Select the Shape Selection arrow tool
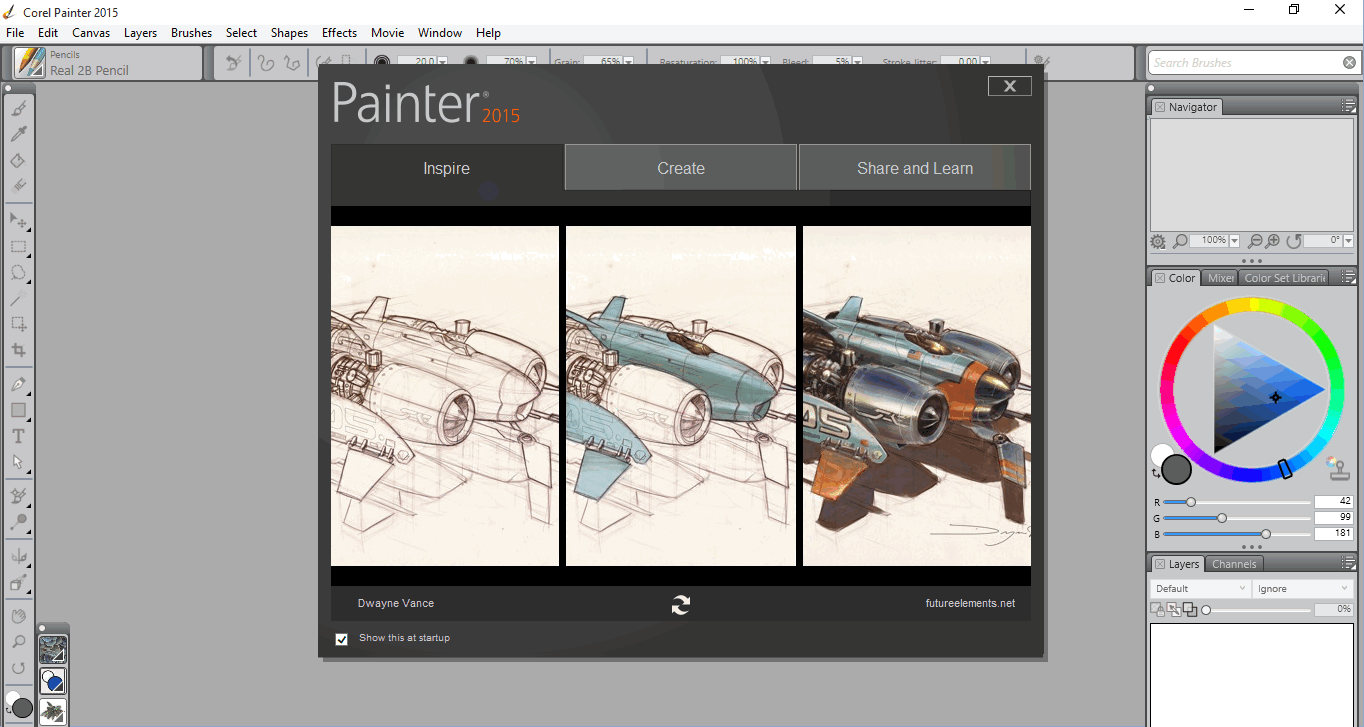Image resolution: width=1364 pixels, height=727 pixels. coord(18,462)
